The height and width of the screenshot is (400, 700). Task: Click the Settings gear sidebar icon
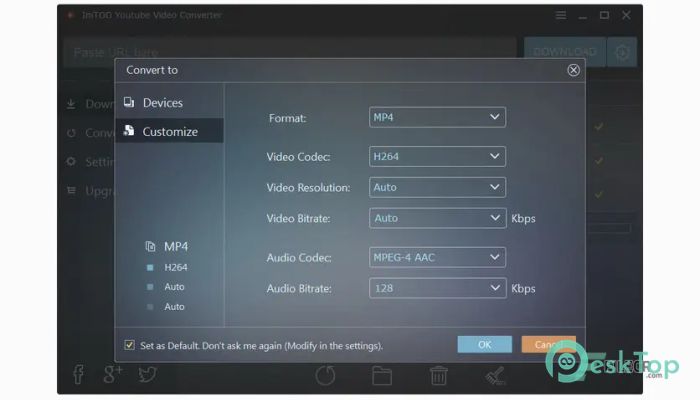pos(71,162)
